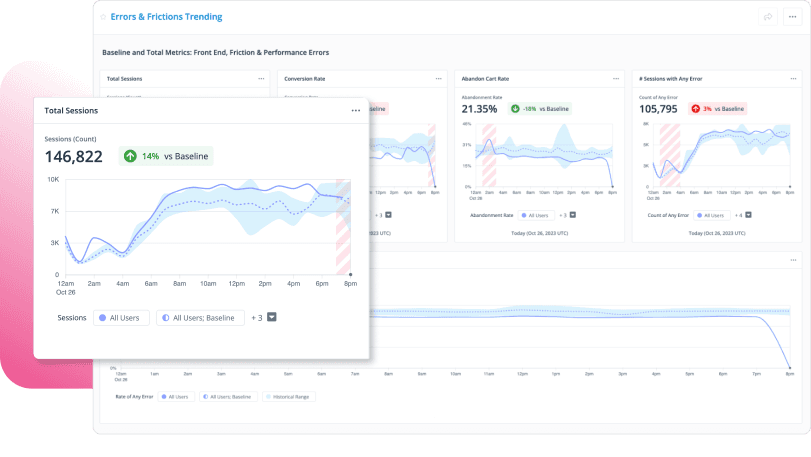Click the favorite star beside Errors & Frictions Trending
Screen dimensions: 811x457
click(x=103, y=17)
